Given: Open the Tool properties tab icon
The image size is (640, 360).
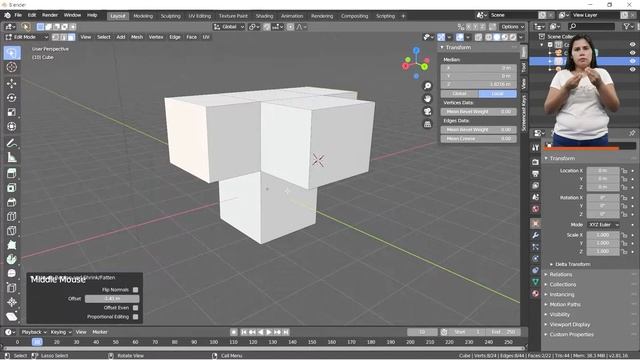Looking at the screenshot, I should click(x=536, y=148).
